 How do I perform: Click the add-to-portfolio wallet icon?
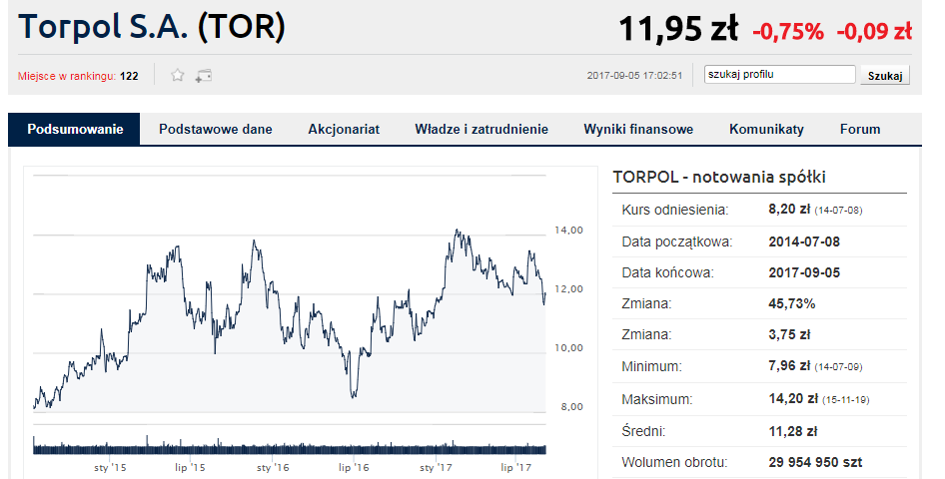pyautogui.click(x=204, y=76)
